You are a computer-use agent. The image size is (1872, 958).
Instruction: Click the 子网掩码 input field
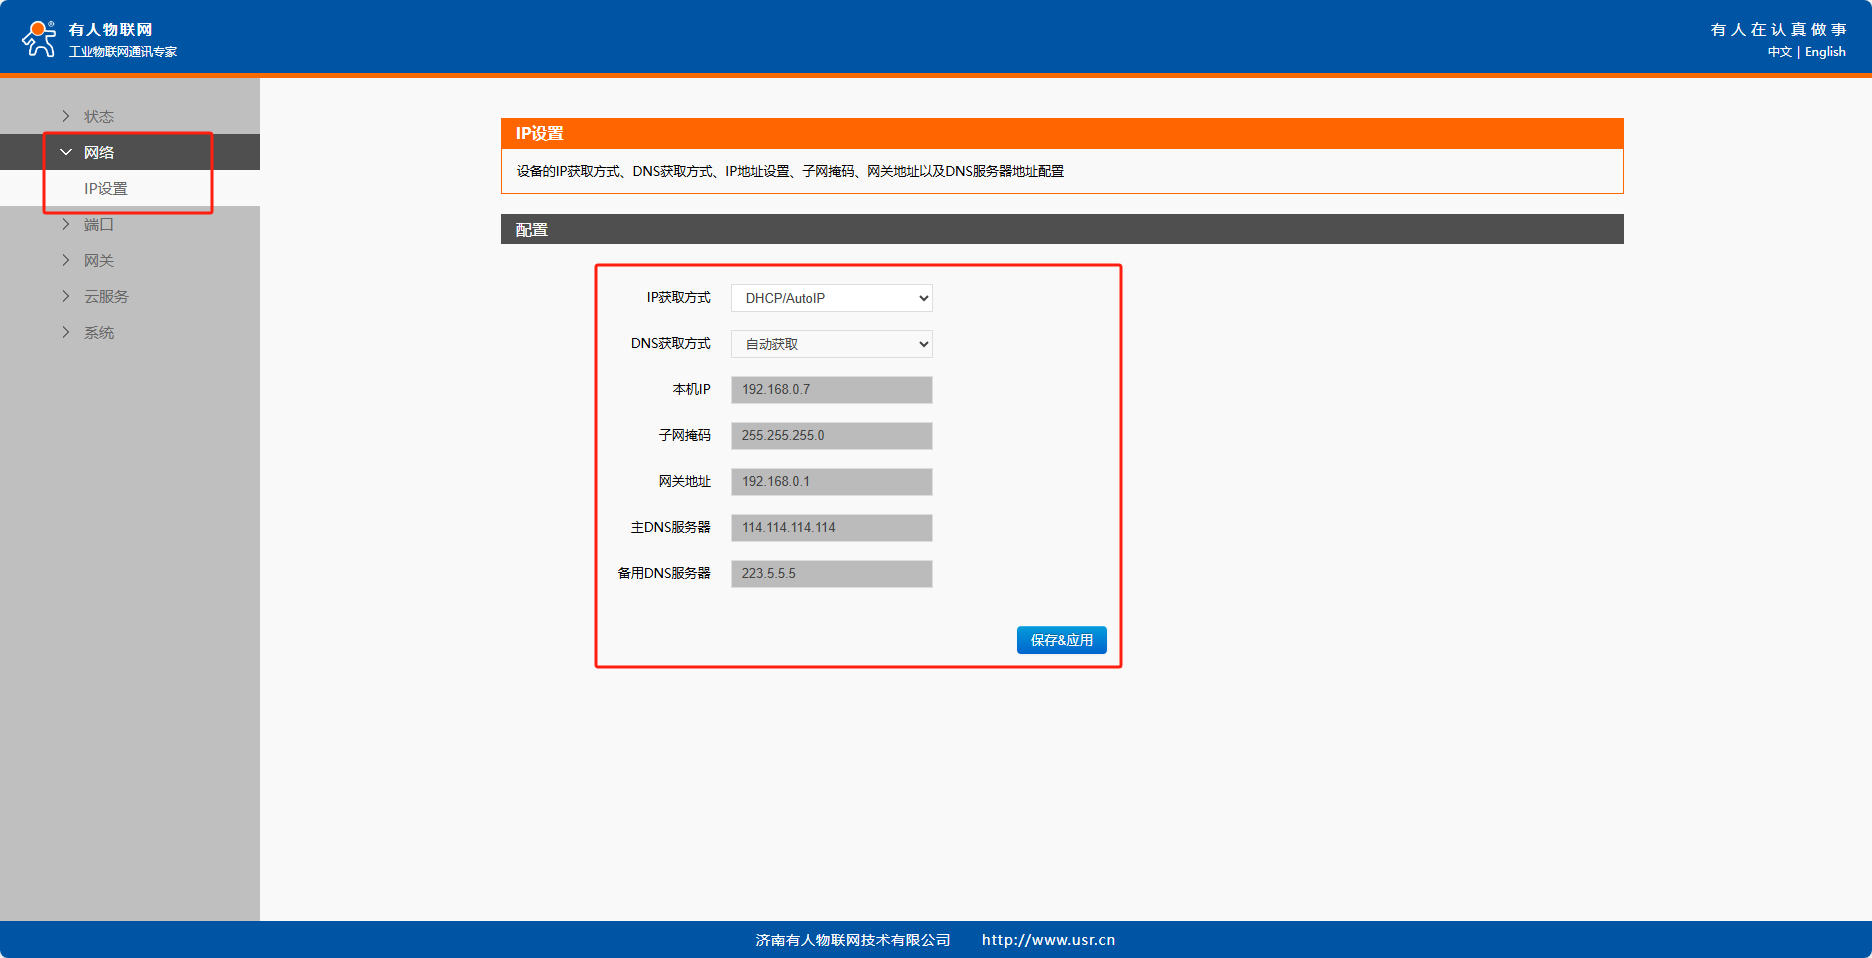(831, 436)
